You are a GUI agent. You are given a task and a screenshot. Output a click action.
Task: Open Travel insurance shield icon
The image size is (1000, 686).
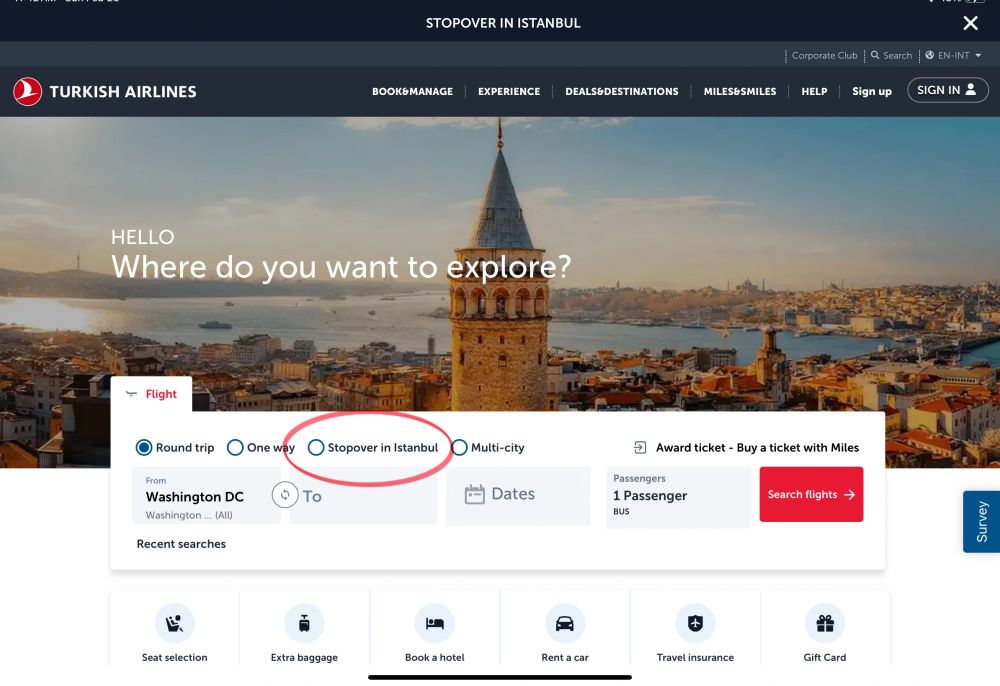695,624
